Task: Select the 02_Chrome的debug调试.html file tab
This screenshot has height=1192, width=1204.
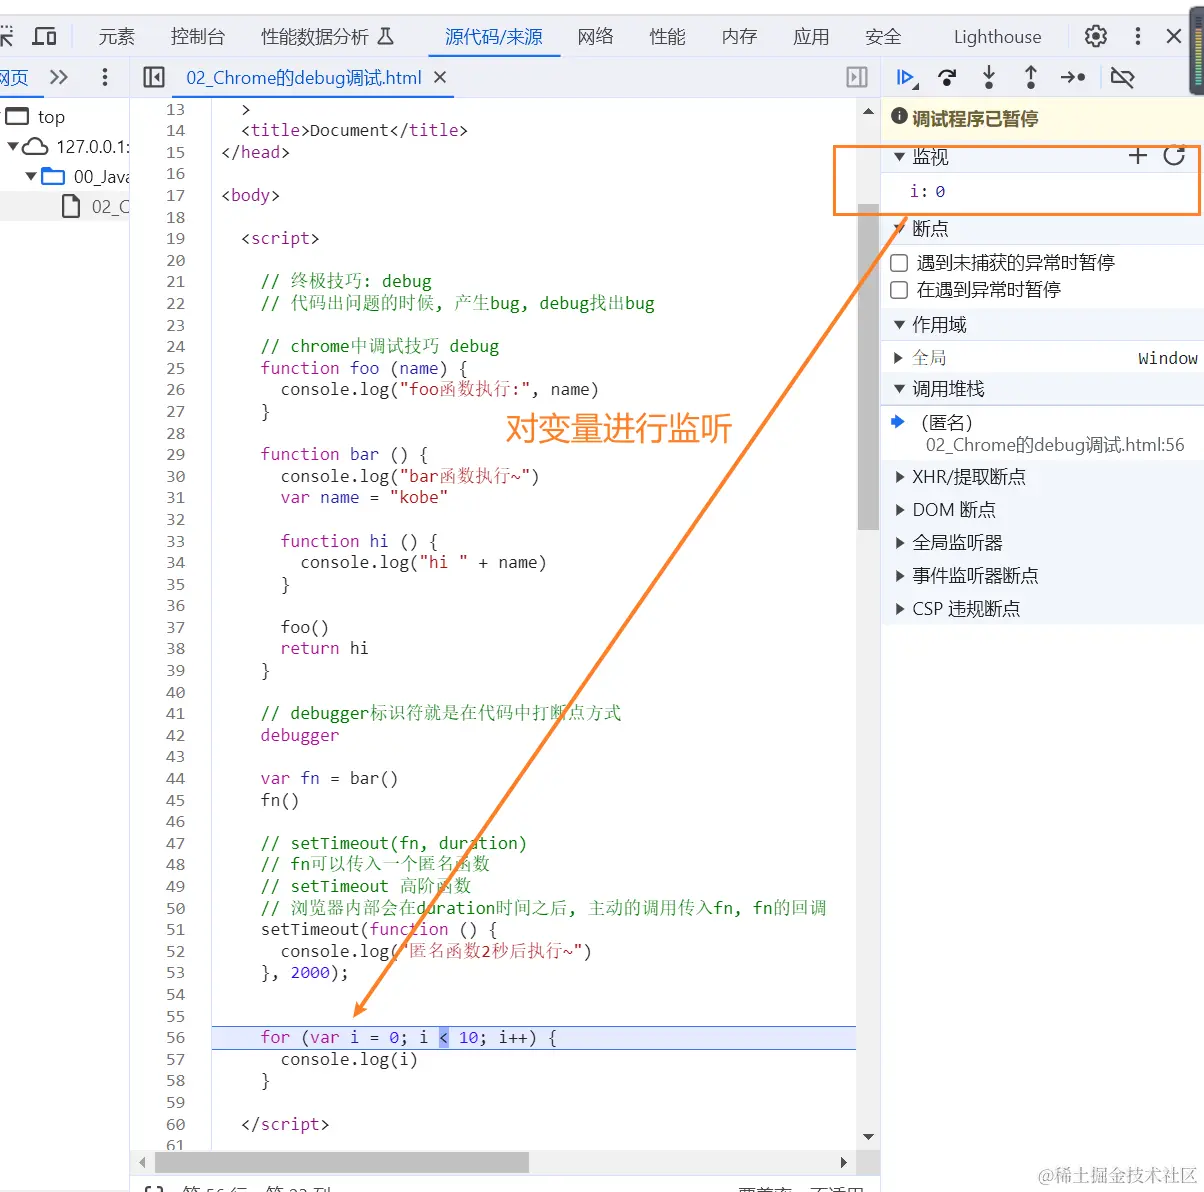Action: (x=304, y=77)
